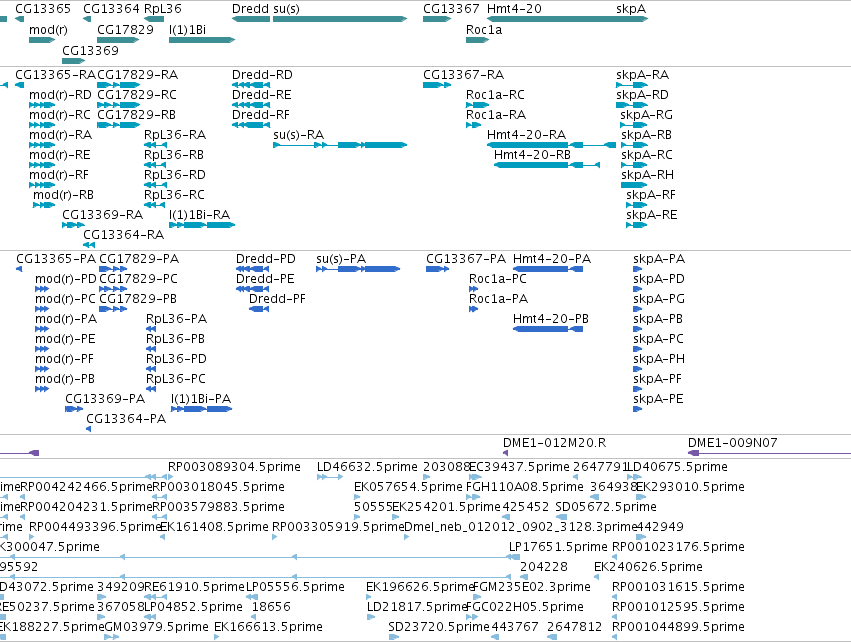Select the skpA gene label
The image size is (851, 642).
tap(631, 9)
